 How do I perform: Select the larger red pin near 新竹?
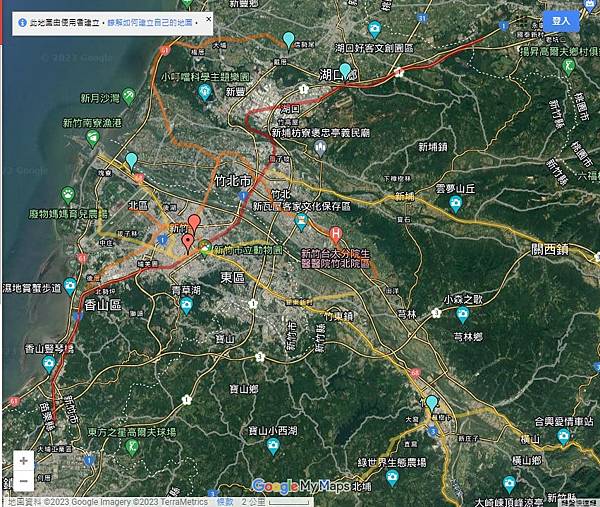click(194, 224)
